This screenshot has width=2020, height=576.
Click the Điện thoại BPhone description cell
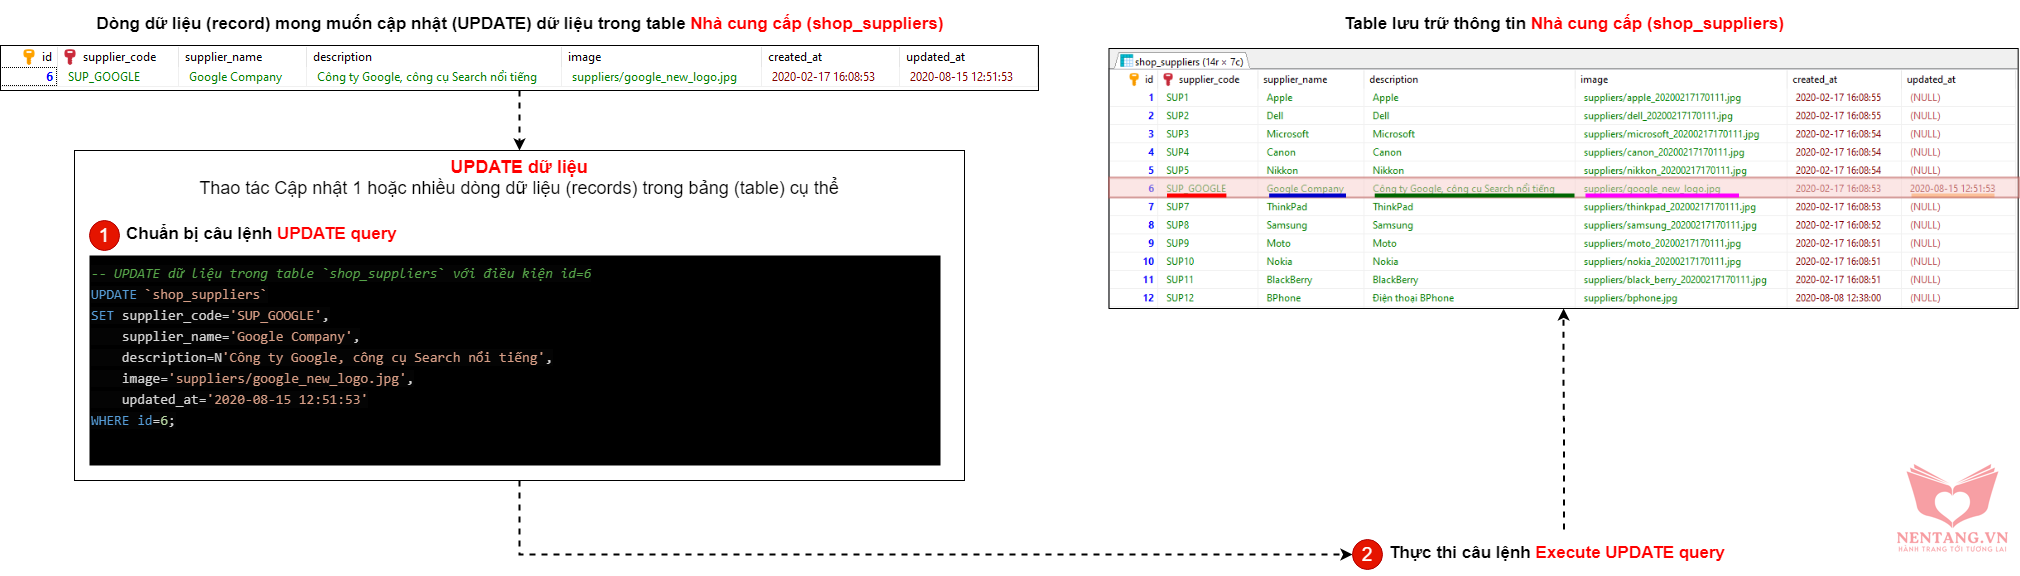tap(1413, 298)
